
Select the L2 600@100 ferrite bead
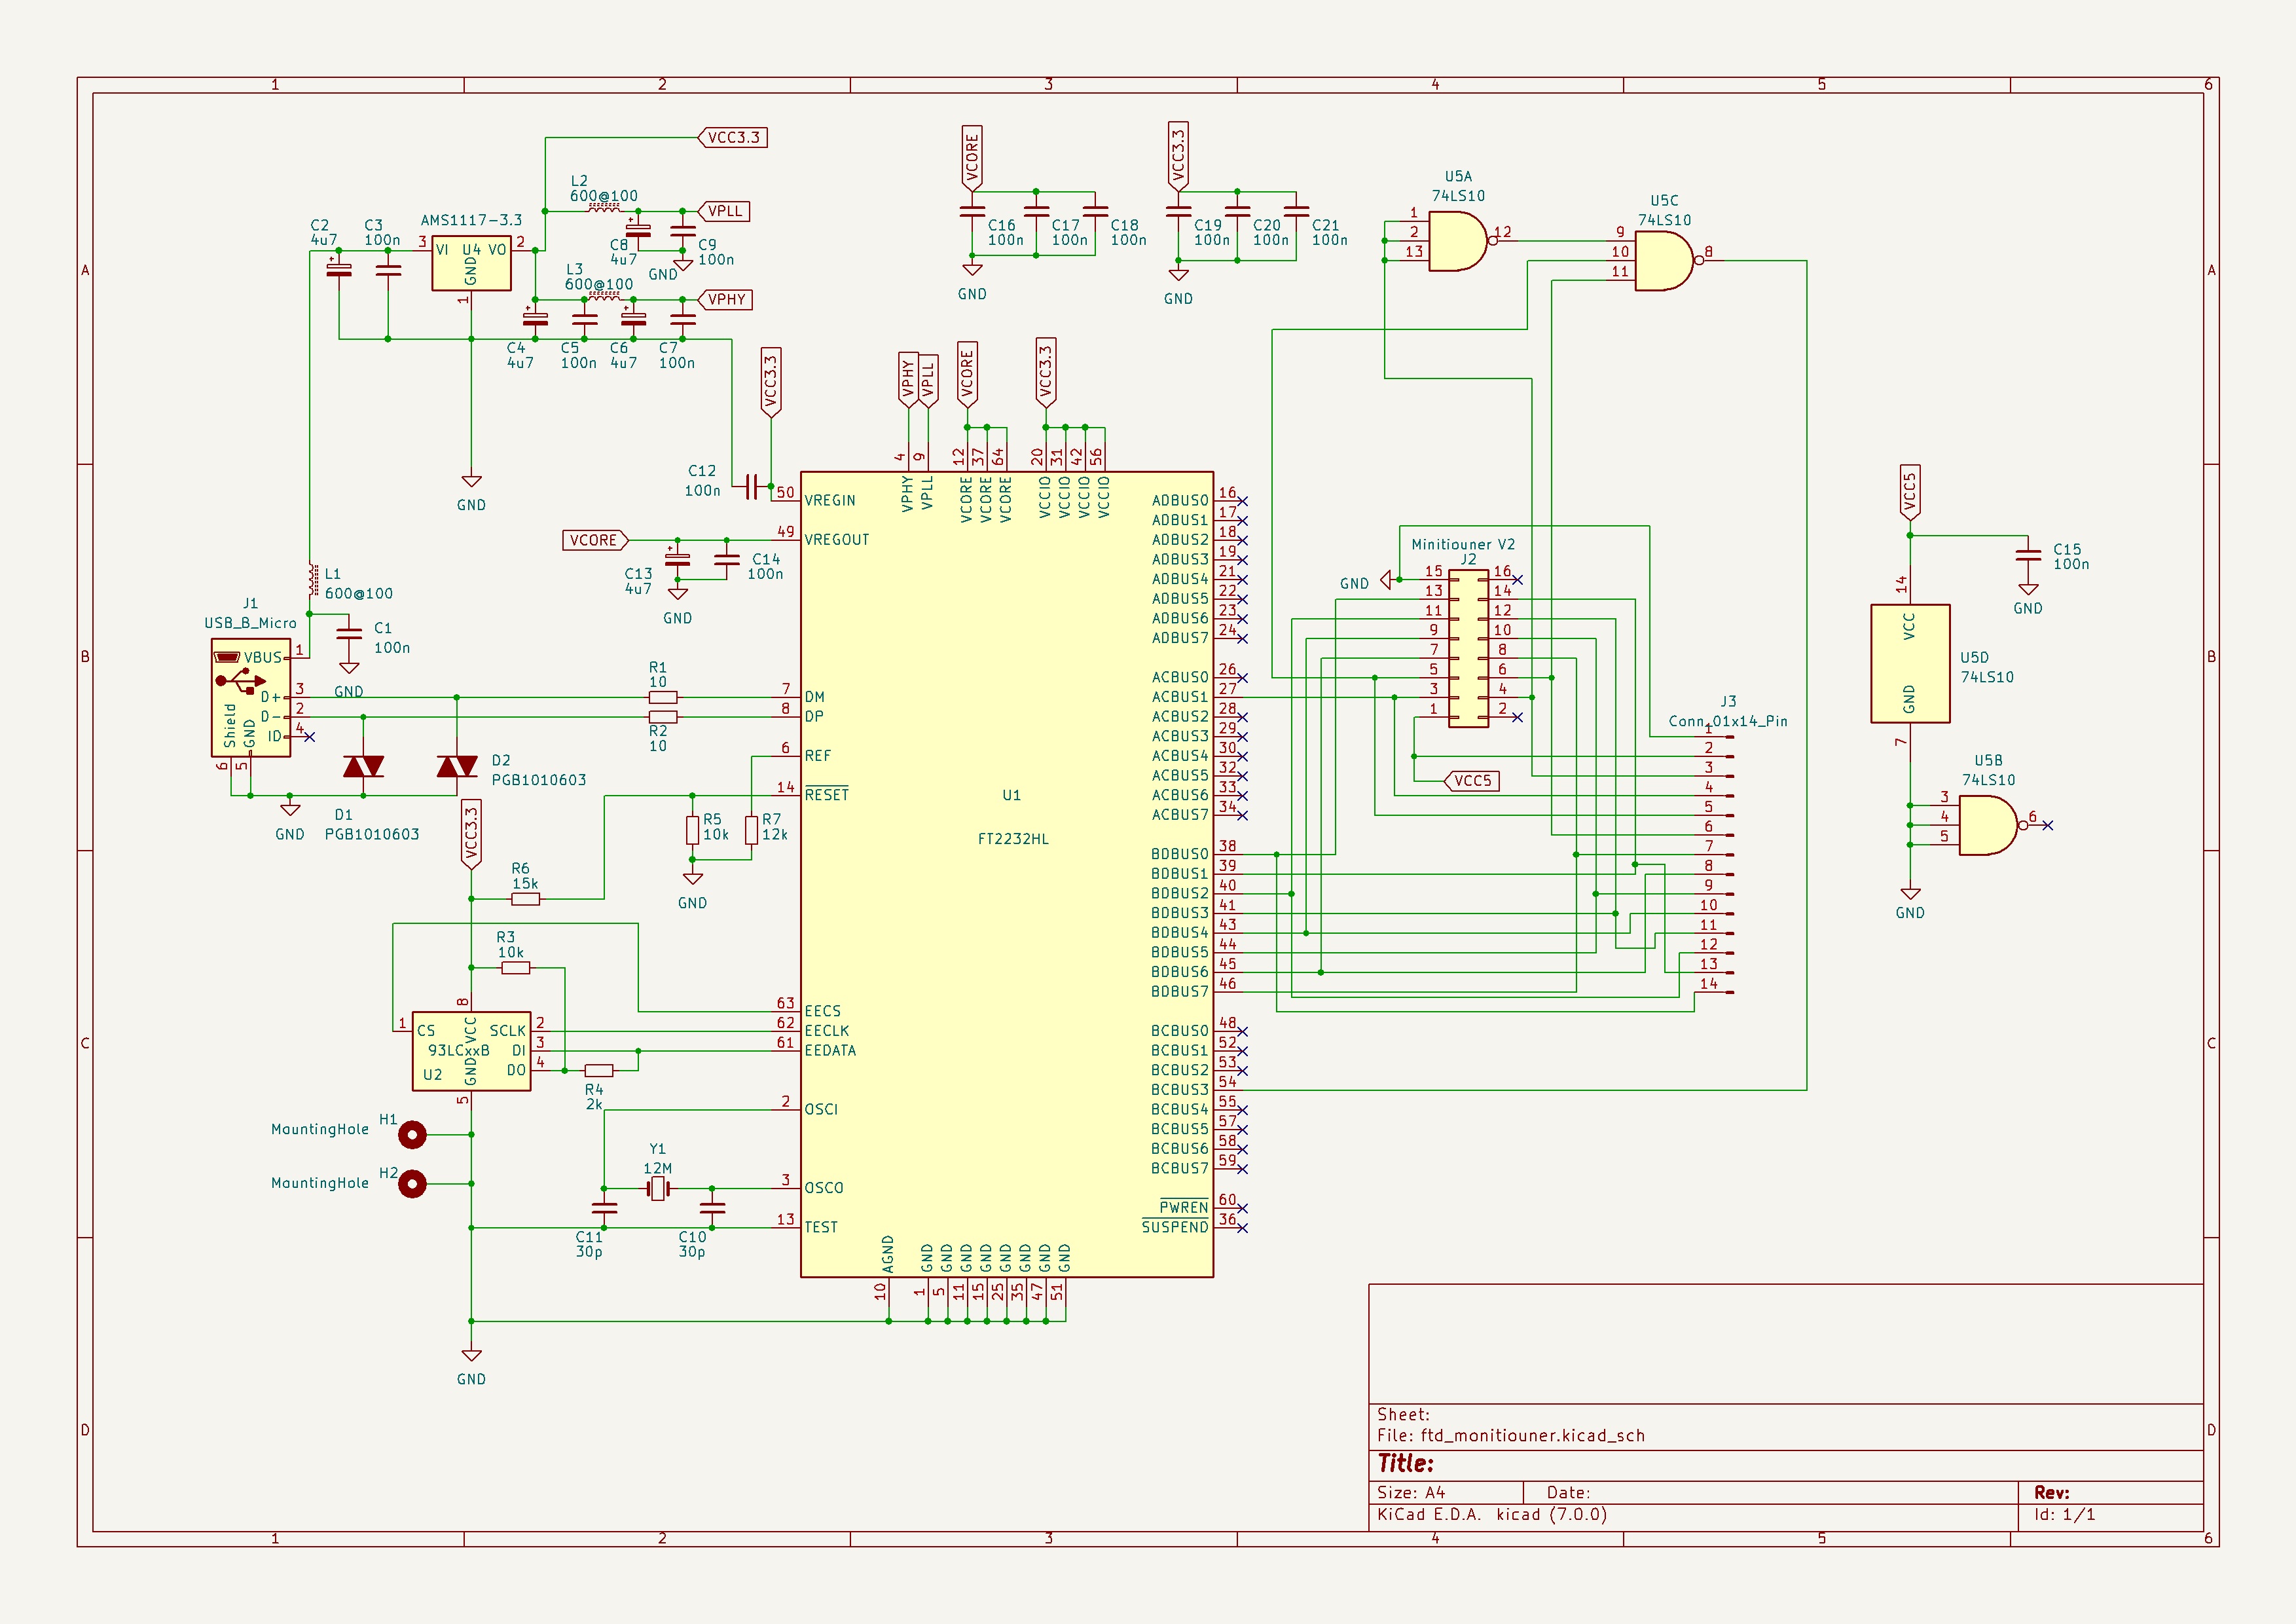[x=604, y=209]
